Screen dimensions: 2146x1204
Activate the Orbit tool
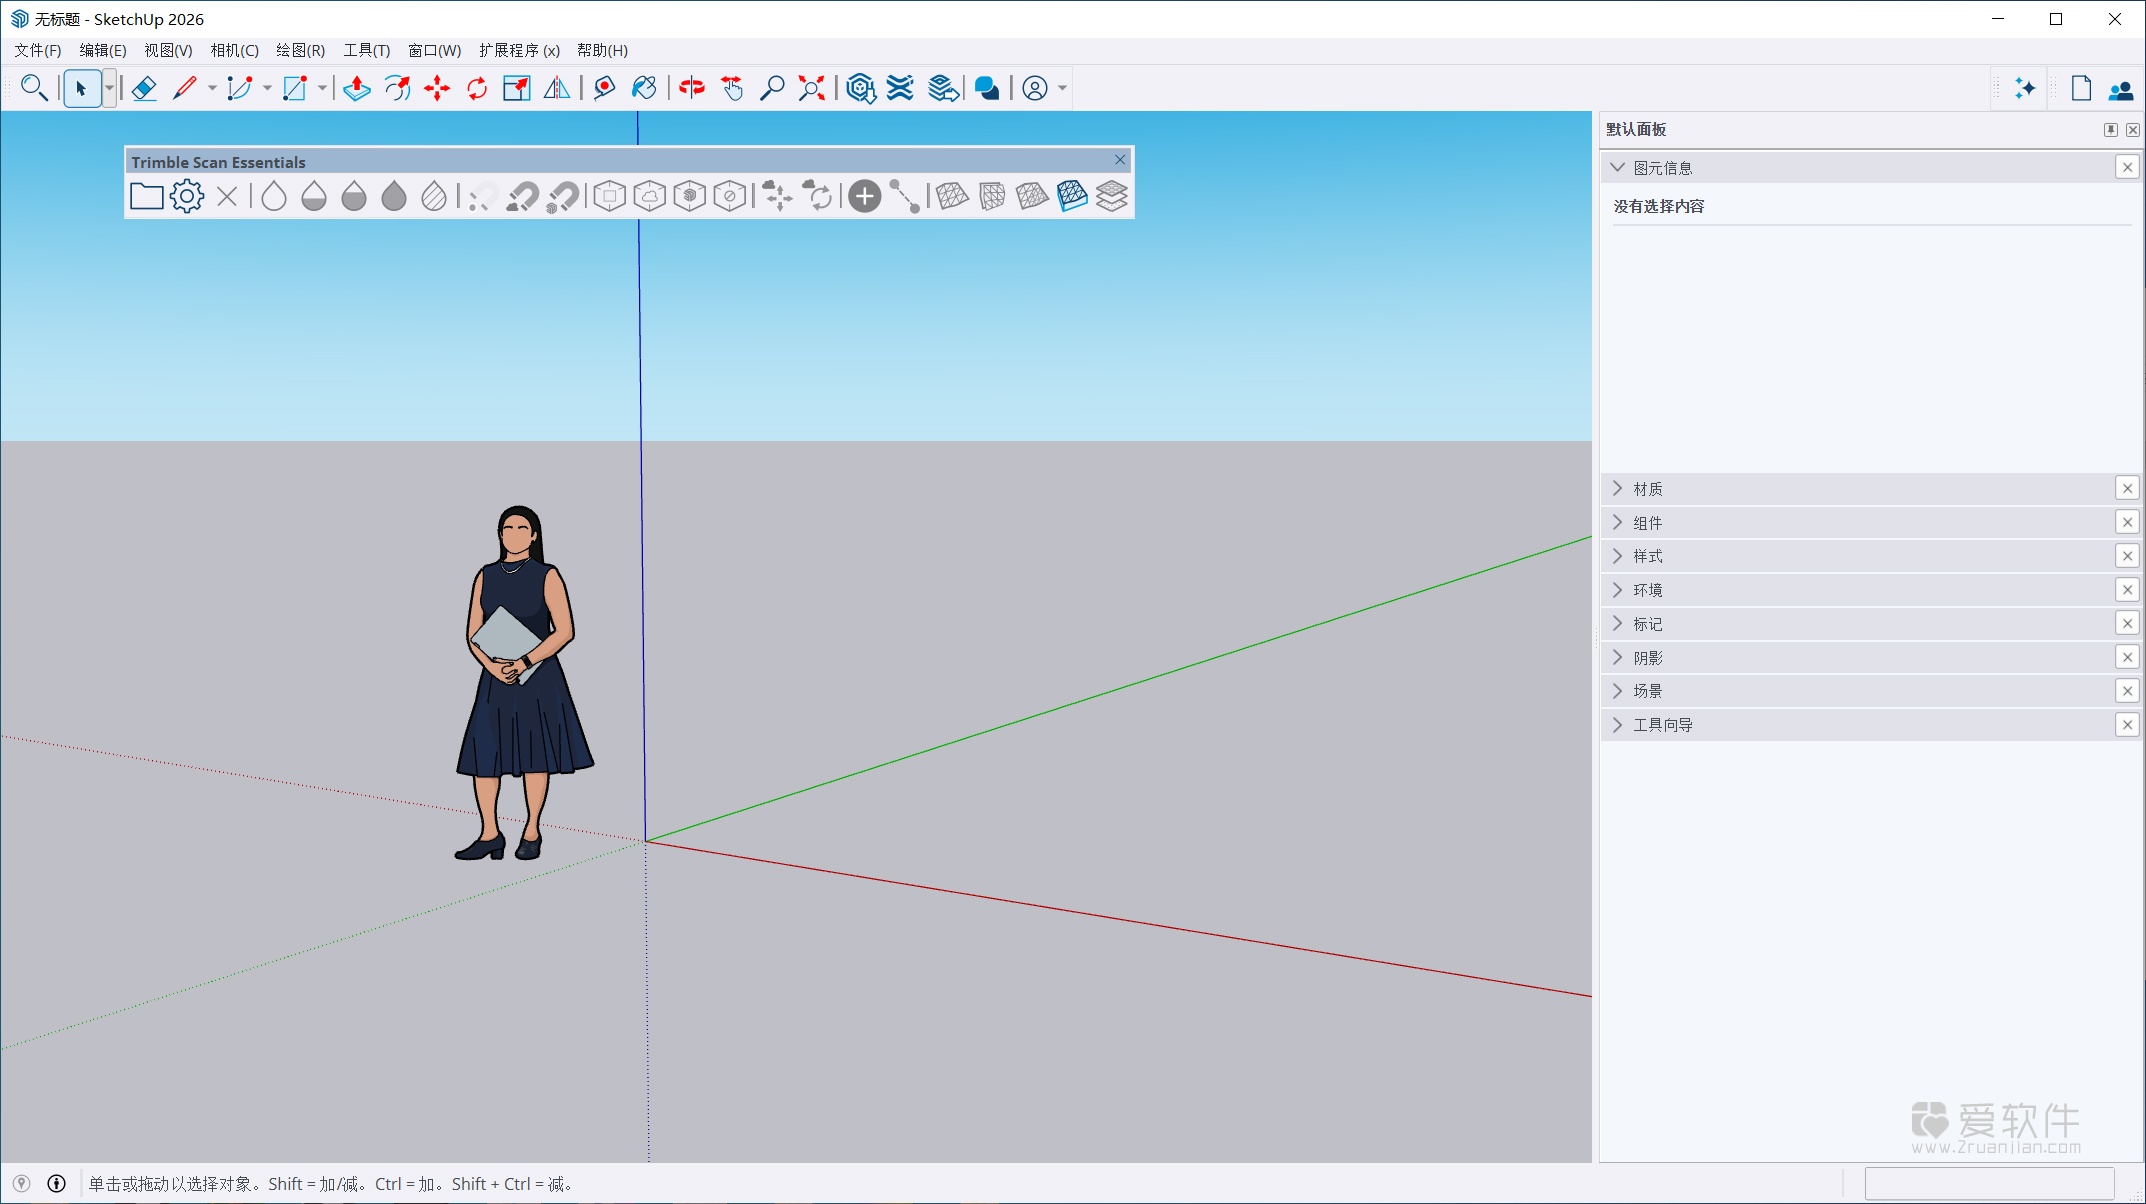click(x=690, y=88)
